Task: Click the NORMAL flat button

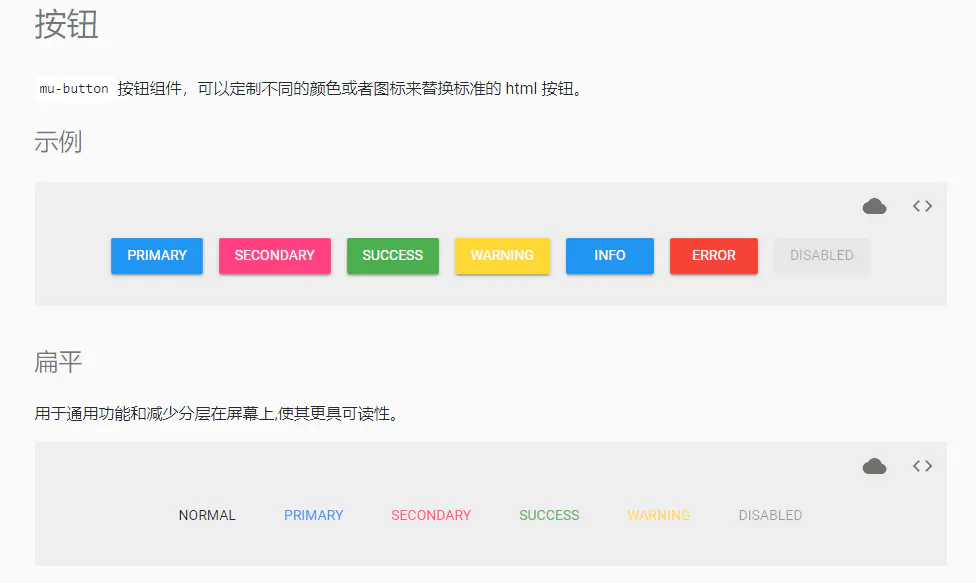Action: point(207,515)
